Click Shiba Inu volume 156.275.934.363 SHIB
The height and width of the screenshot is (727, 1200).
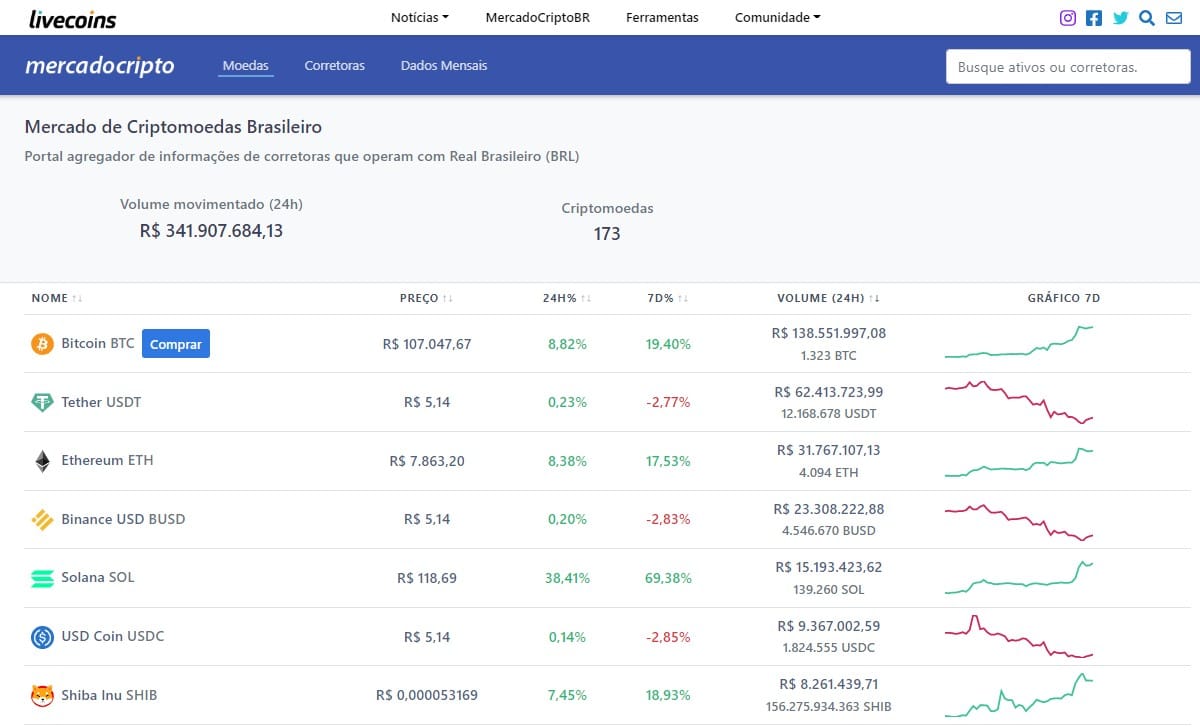[829, 707]
